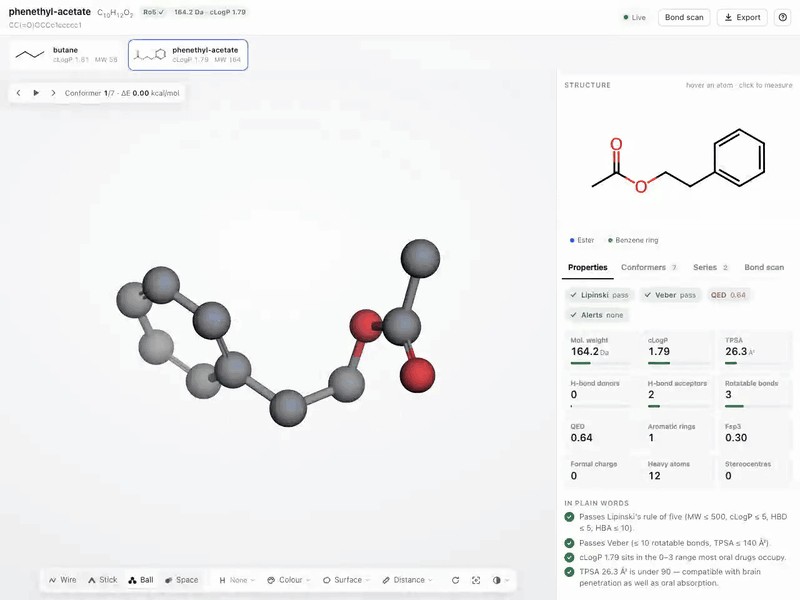Viewport: 800px width, 600px height.
Task: Open the Conformers tab
Action: point(649,267)
